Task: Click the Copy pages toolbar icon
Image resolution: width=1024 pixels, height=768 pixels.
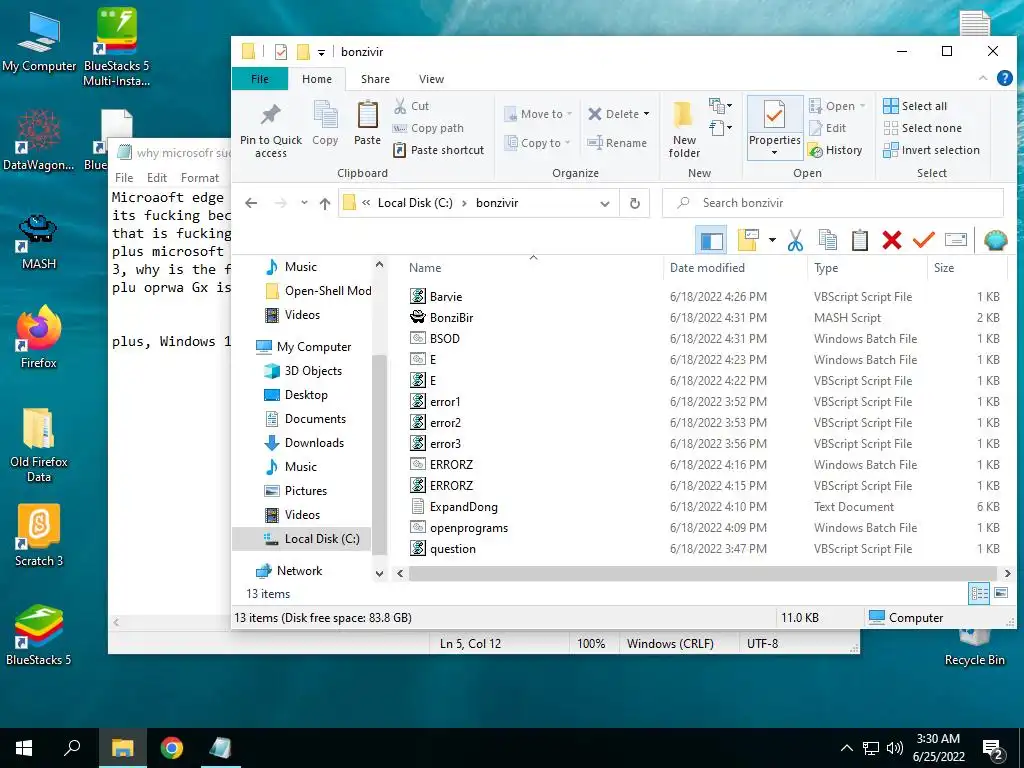Action: (827, 240)
